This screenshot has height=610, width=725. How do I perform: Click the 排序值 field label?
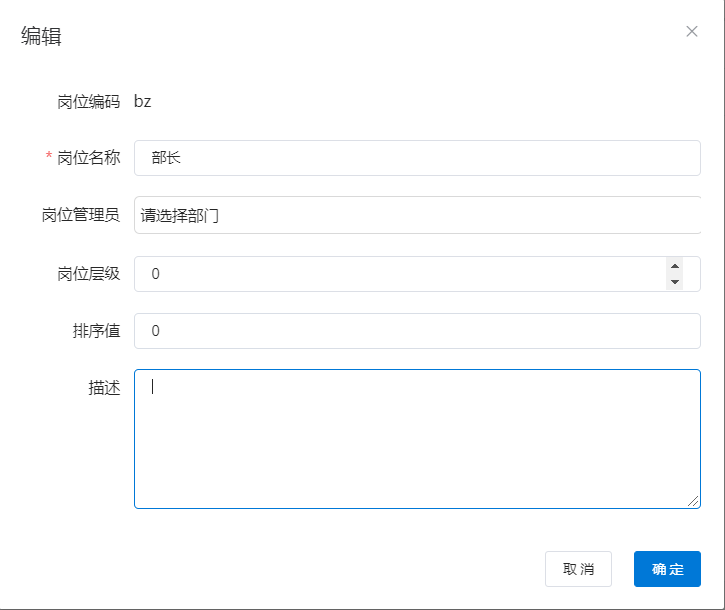tap(97, 331)
